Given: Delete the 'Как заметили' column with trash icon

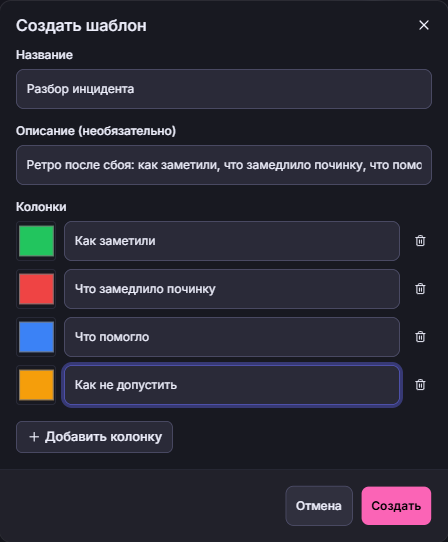Looking at the screenshot, I should [x=420, y=241].
